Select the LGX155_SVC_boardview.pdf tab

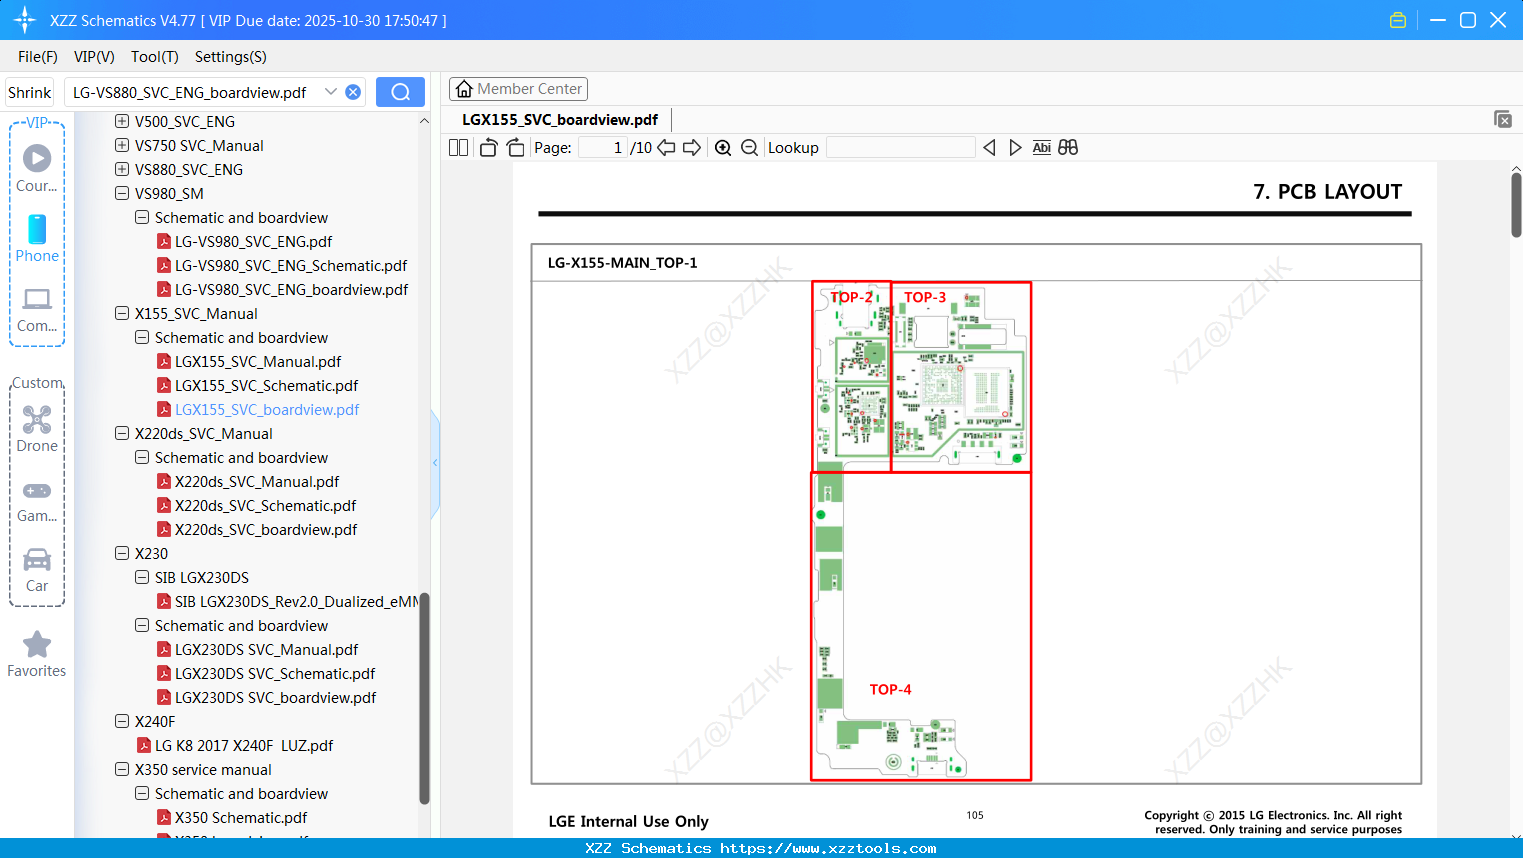coord(560,120)
